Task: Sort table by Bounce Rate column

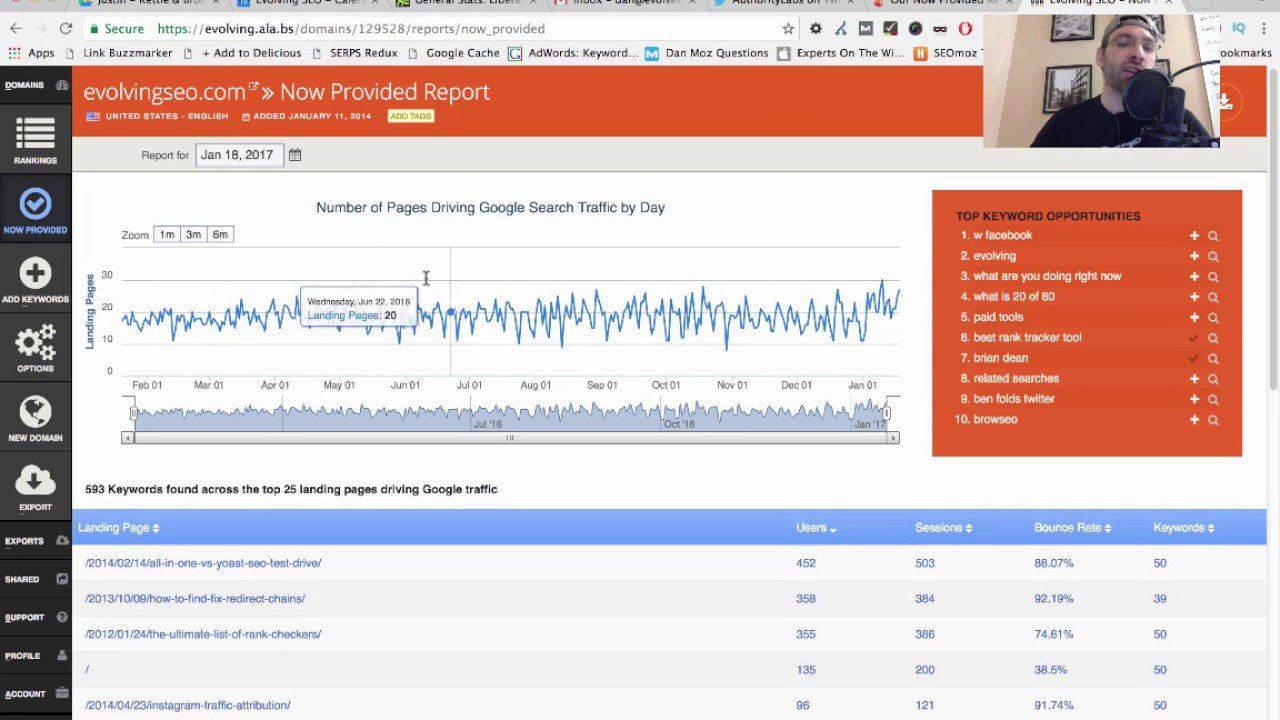Action: point(1073,528)
